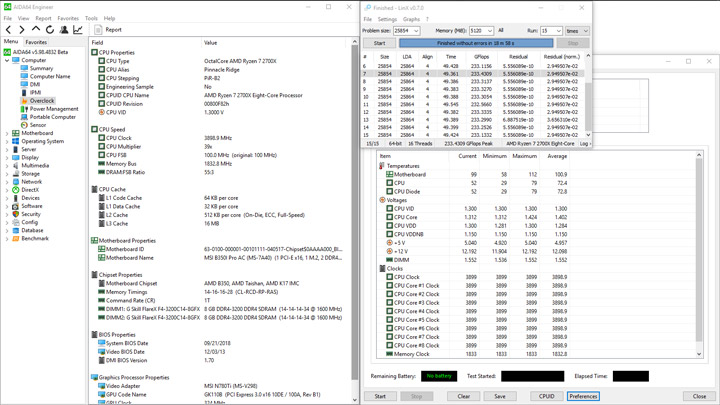Open AIDA64 Tools menu
The height and width of the screenshot is (405, 720).
(x=91, y=18)
